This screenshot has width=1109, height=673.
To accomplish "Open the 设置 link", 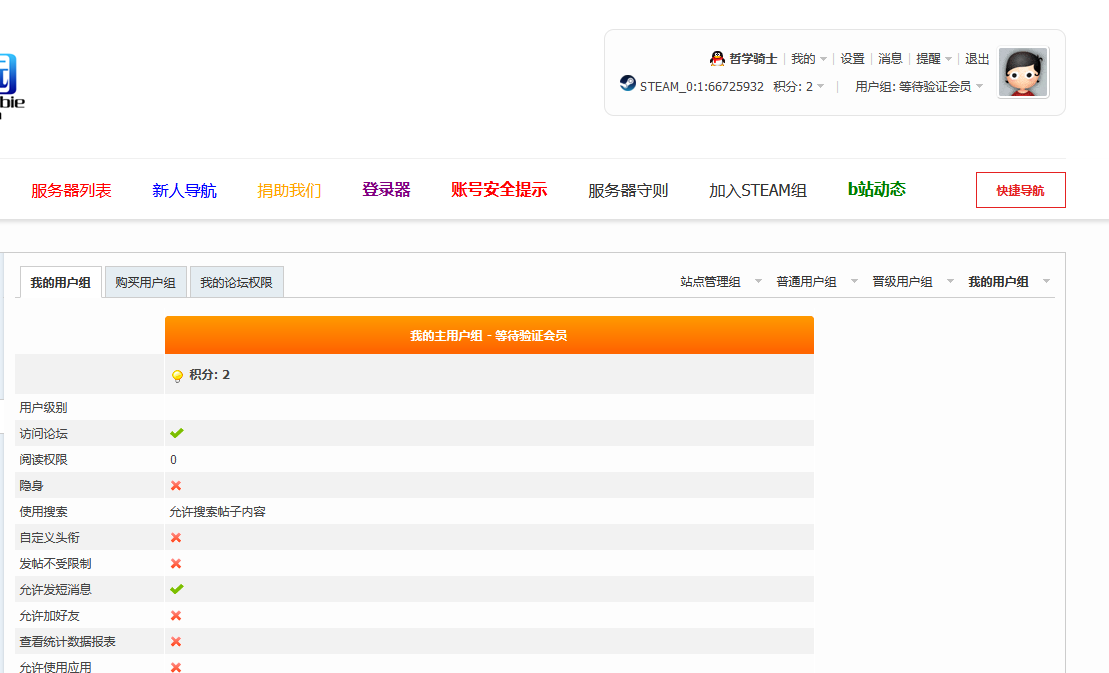I will tap(852, 59).
